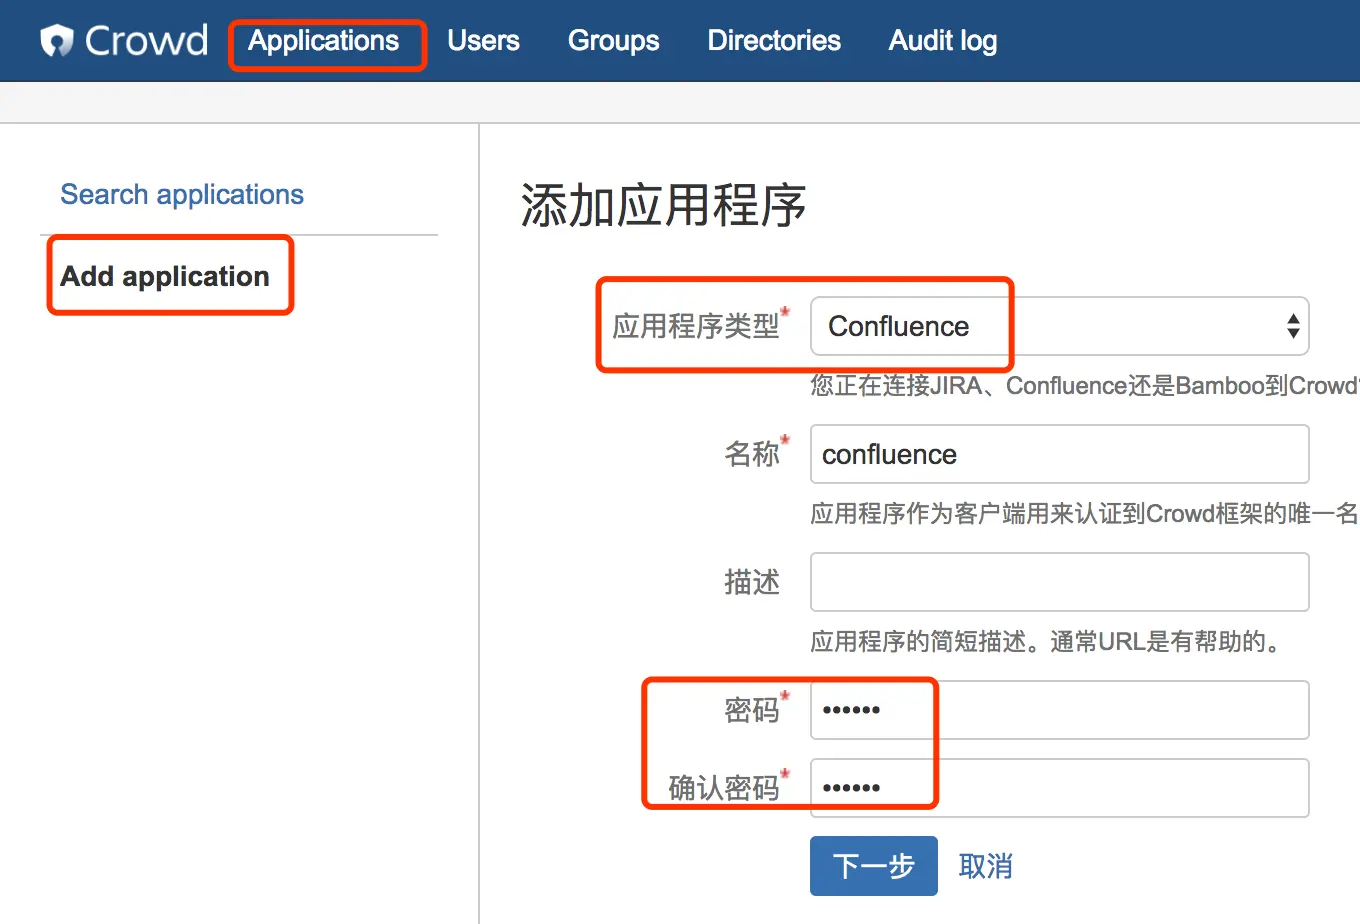Click the 取消 cancel link
The image size is (1360, 924).
pyautogui.click(x=985, y=866)
